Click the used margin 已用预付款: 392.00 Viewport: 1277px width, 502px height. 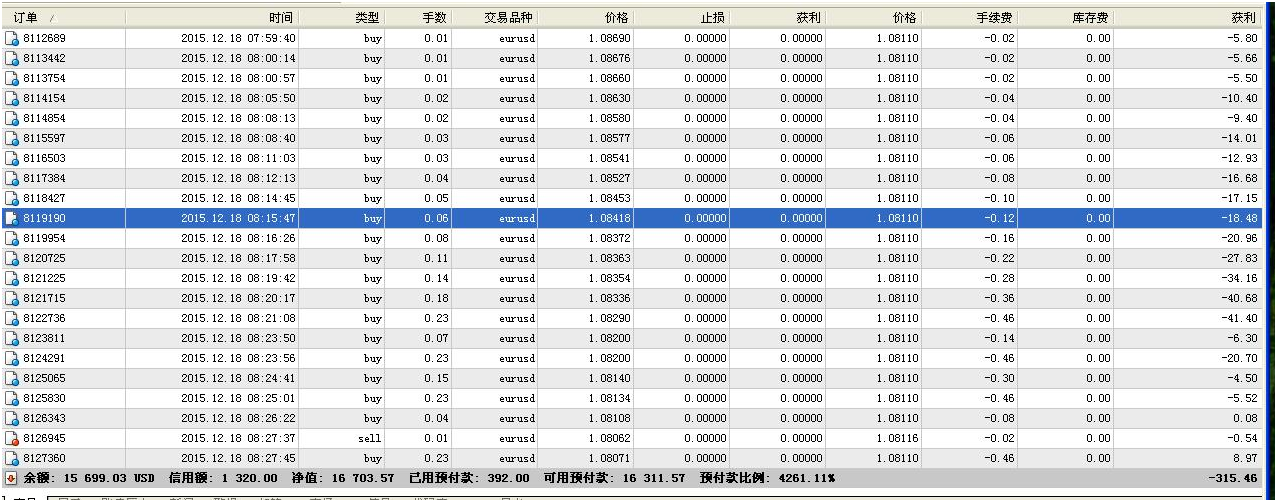click(x=469, y=478)
